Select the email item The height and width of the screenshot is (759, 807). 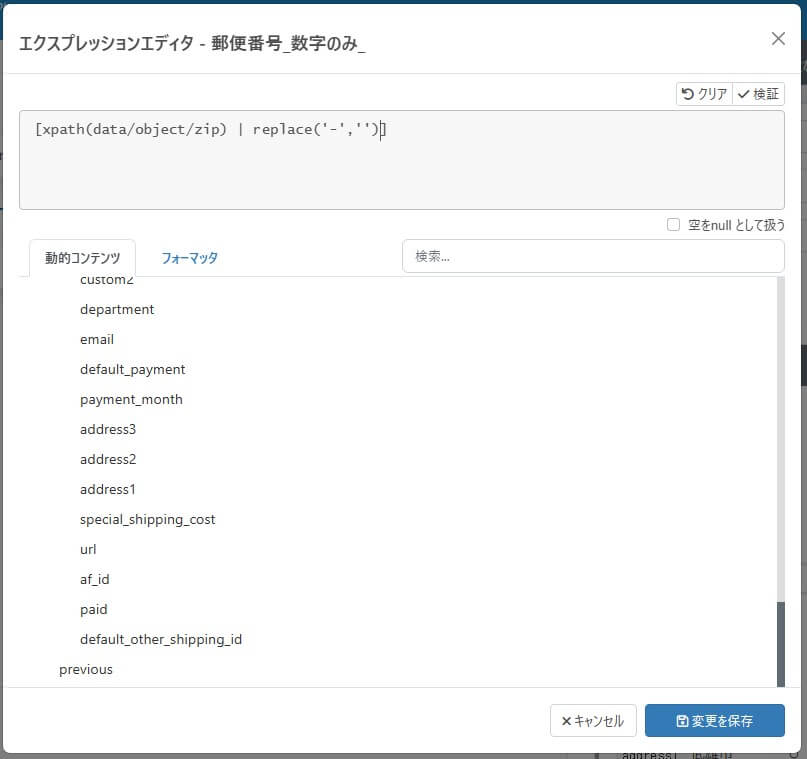pos(97,340)
